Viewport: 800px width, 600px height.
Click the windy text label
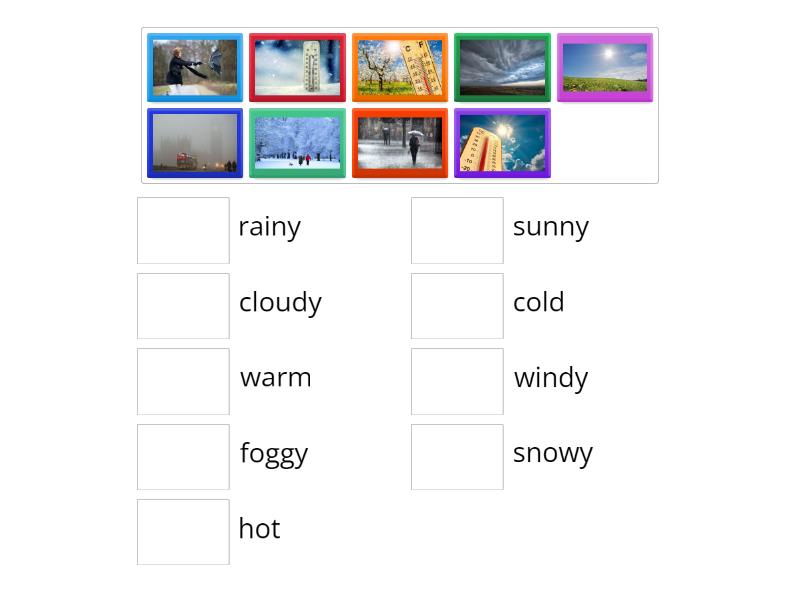(550, 377)
